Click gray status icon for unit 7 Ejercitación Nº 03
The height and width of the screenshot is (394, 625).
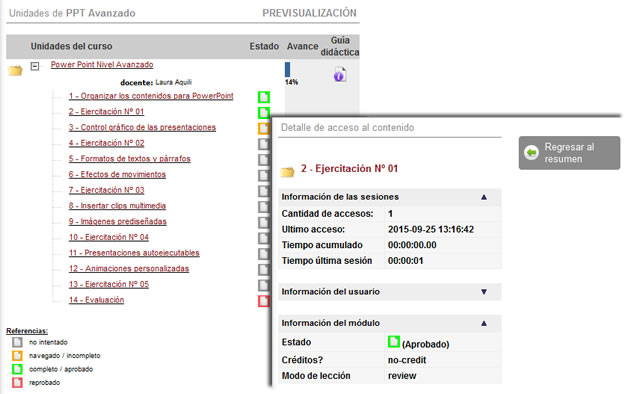[263, 191]
